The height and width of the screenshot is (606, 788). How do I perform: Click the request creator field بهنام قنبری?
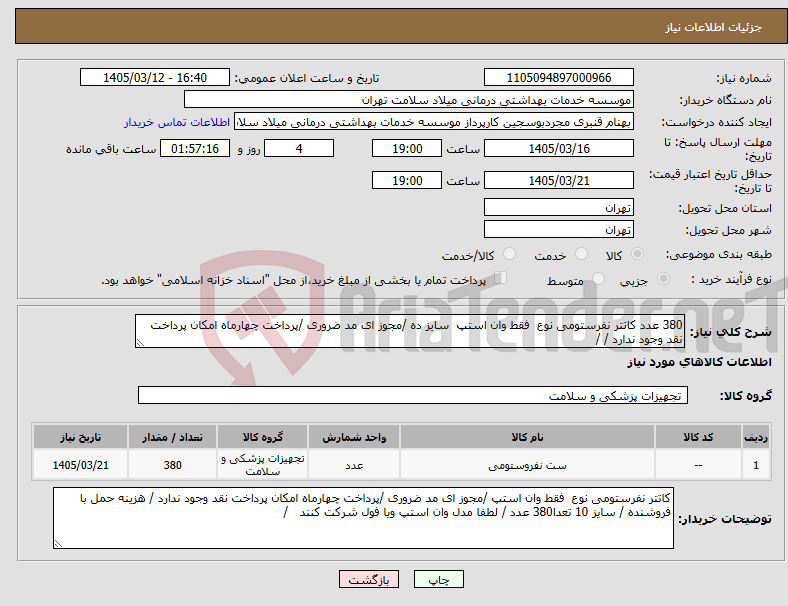point(434,122)
